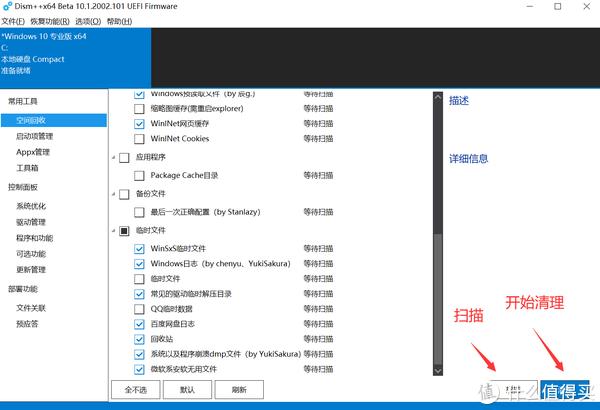Click the 默认 button

coord(188,390)
